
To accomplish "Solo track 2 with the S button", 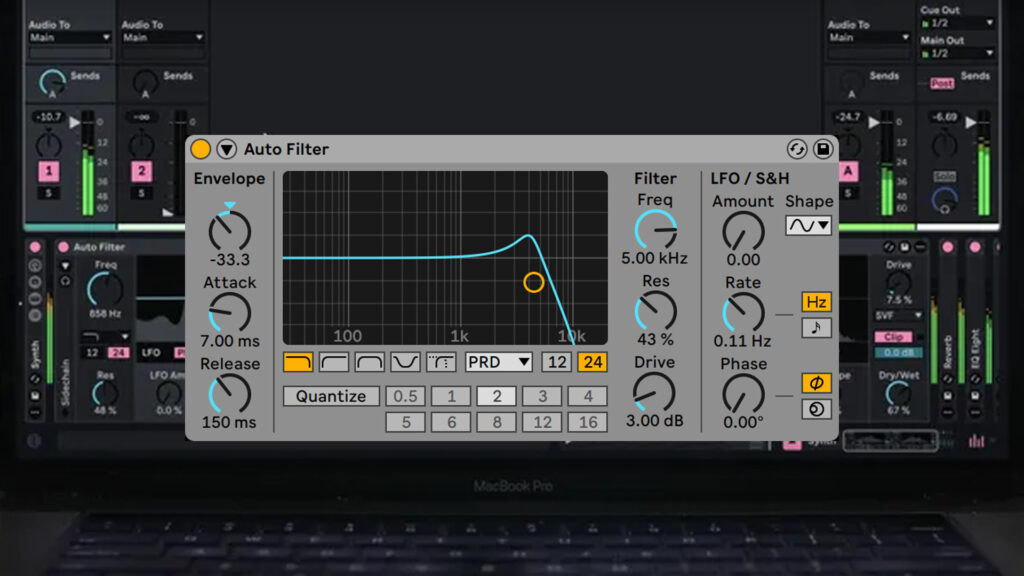I will [x=142, y=193].
